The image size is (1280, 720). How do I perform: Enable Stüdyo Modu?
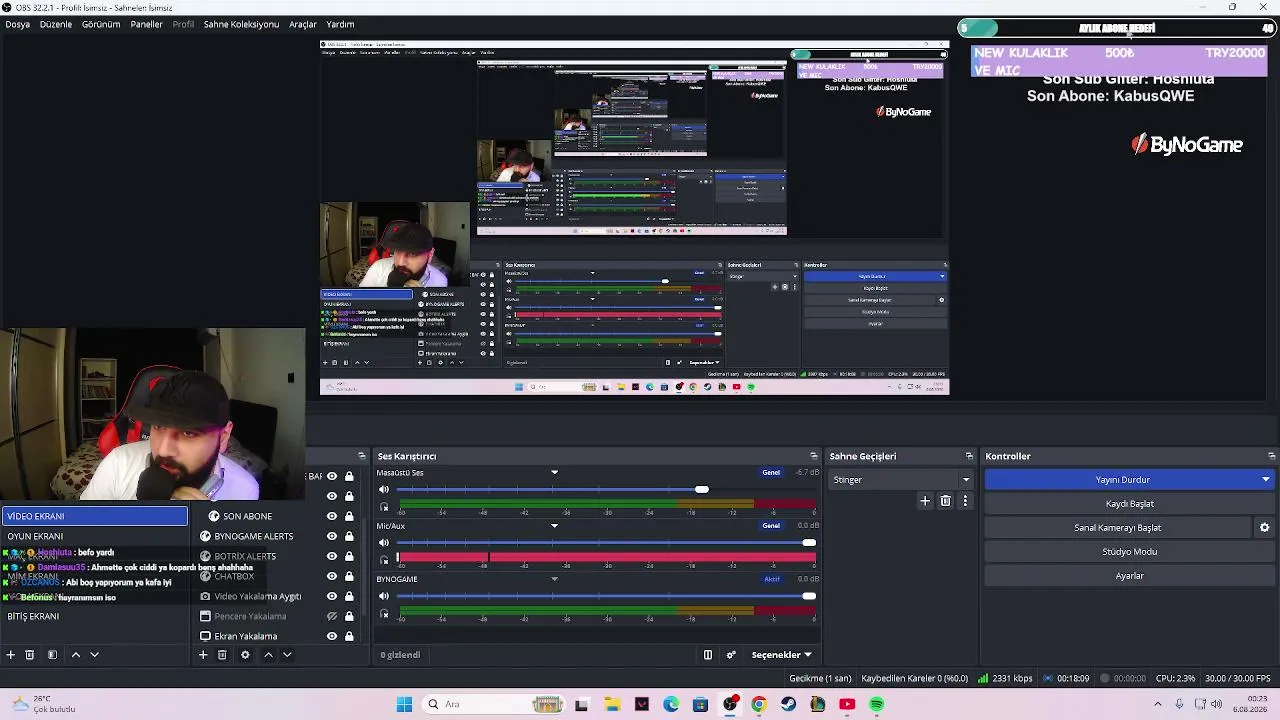(x=1129, y=552)
